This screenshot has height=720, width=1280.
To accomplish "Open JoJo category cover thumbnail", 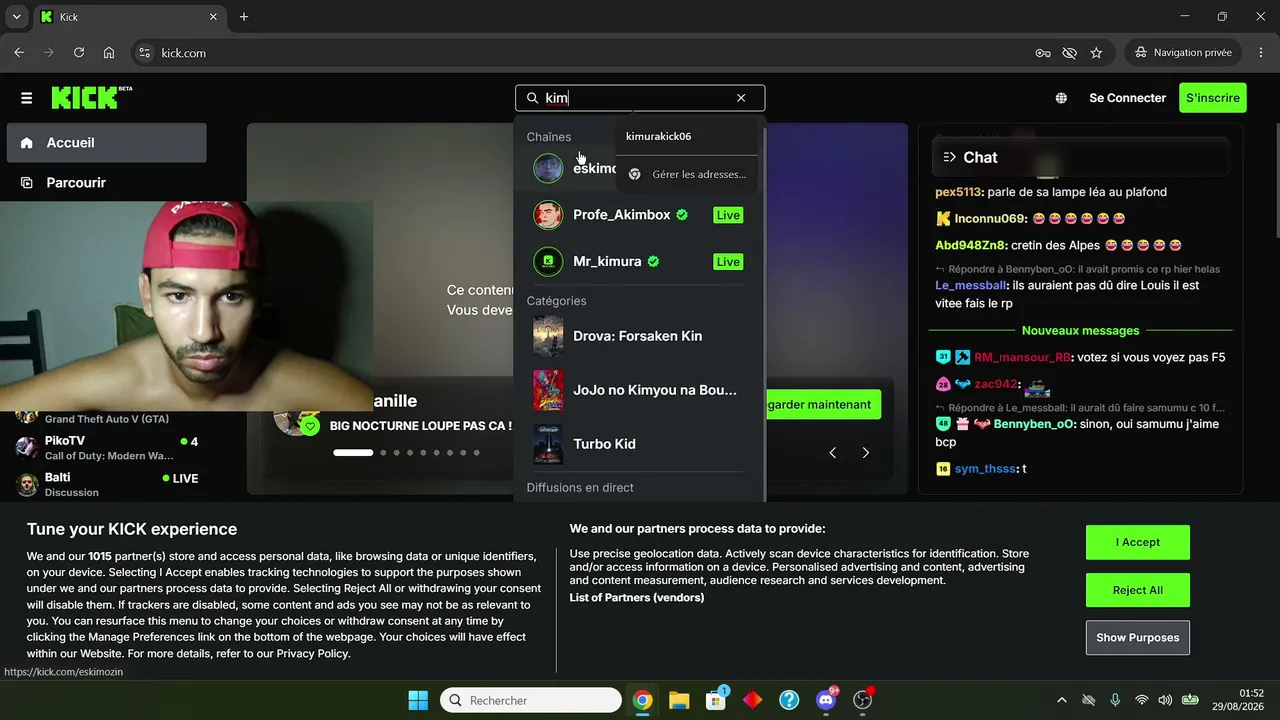I will (x=548, y=390).
